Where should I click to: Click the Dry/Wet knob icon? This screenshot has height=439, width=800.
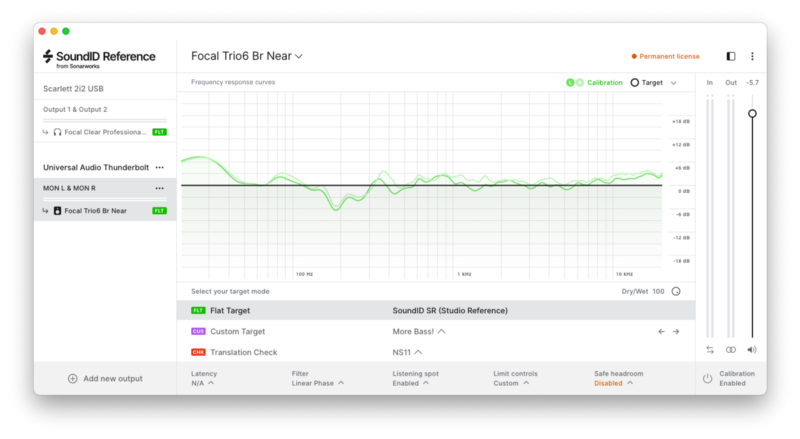(676, 291)
